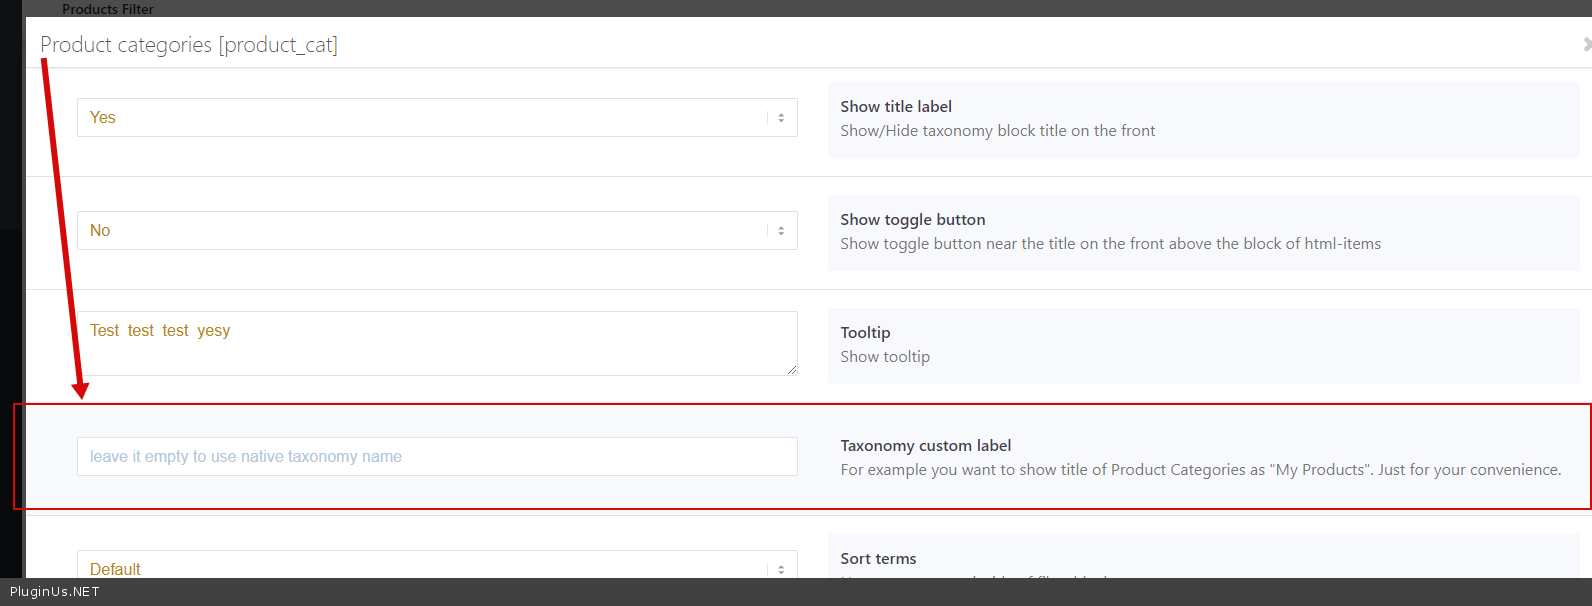Click the Sort terms heading

pyautogui.click(x=878, y=559)
